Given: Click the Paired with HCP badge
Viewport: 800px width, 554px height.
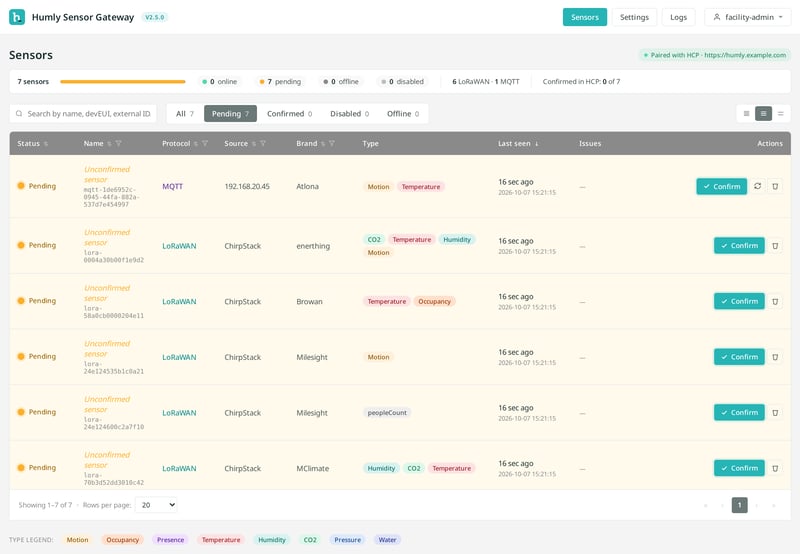Looking at the screenshot, I should (x=714, y=55).
